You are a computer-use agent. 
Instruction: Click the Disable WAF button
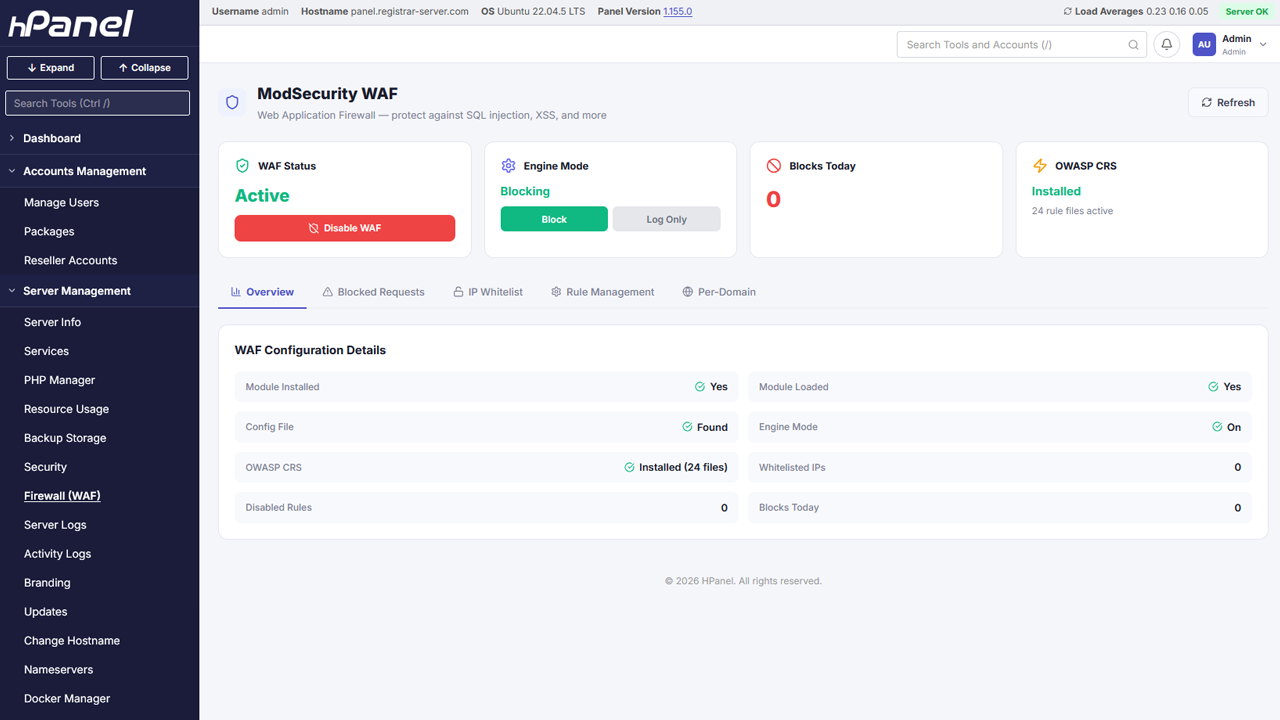tap(345, 228)
